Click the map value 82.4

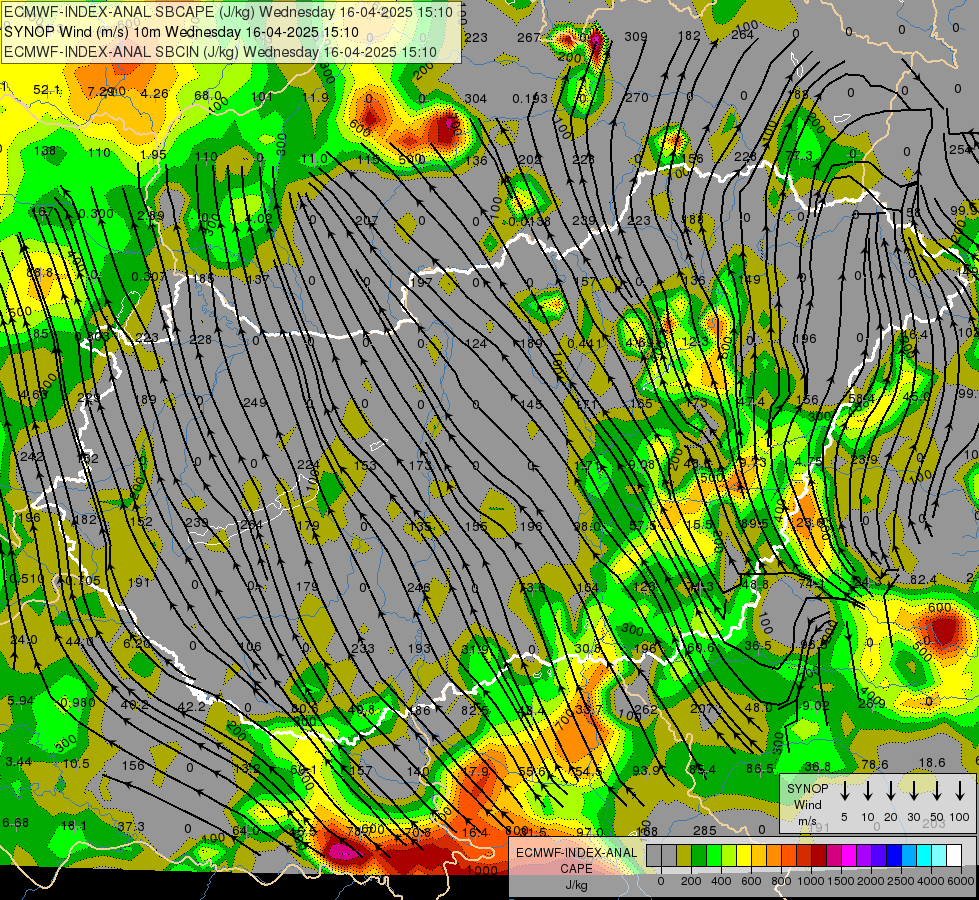pyautogui.click(x=923, y=580)
